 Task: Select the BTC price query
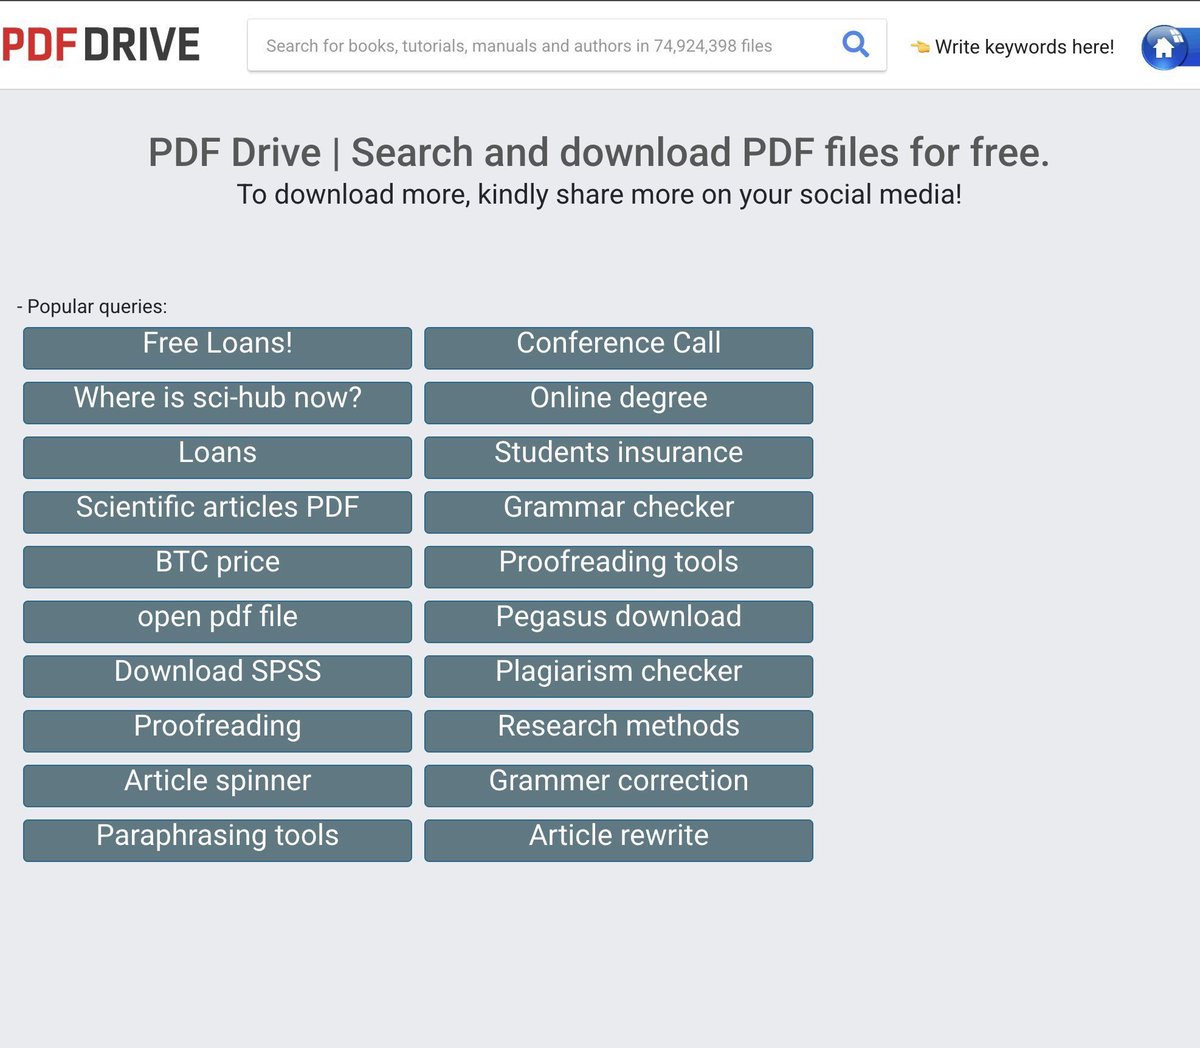[218, 567]
